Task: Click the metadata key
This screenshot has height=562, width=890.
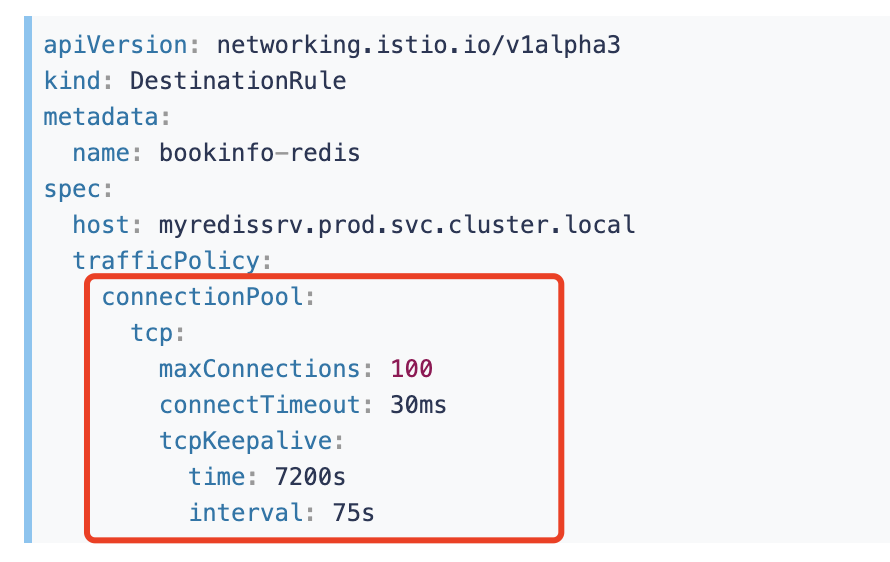Action: tap(101, 117)
